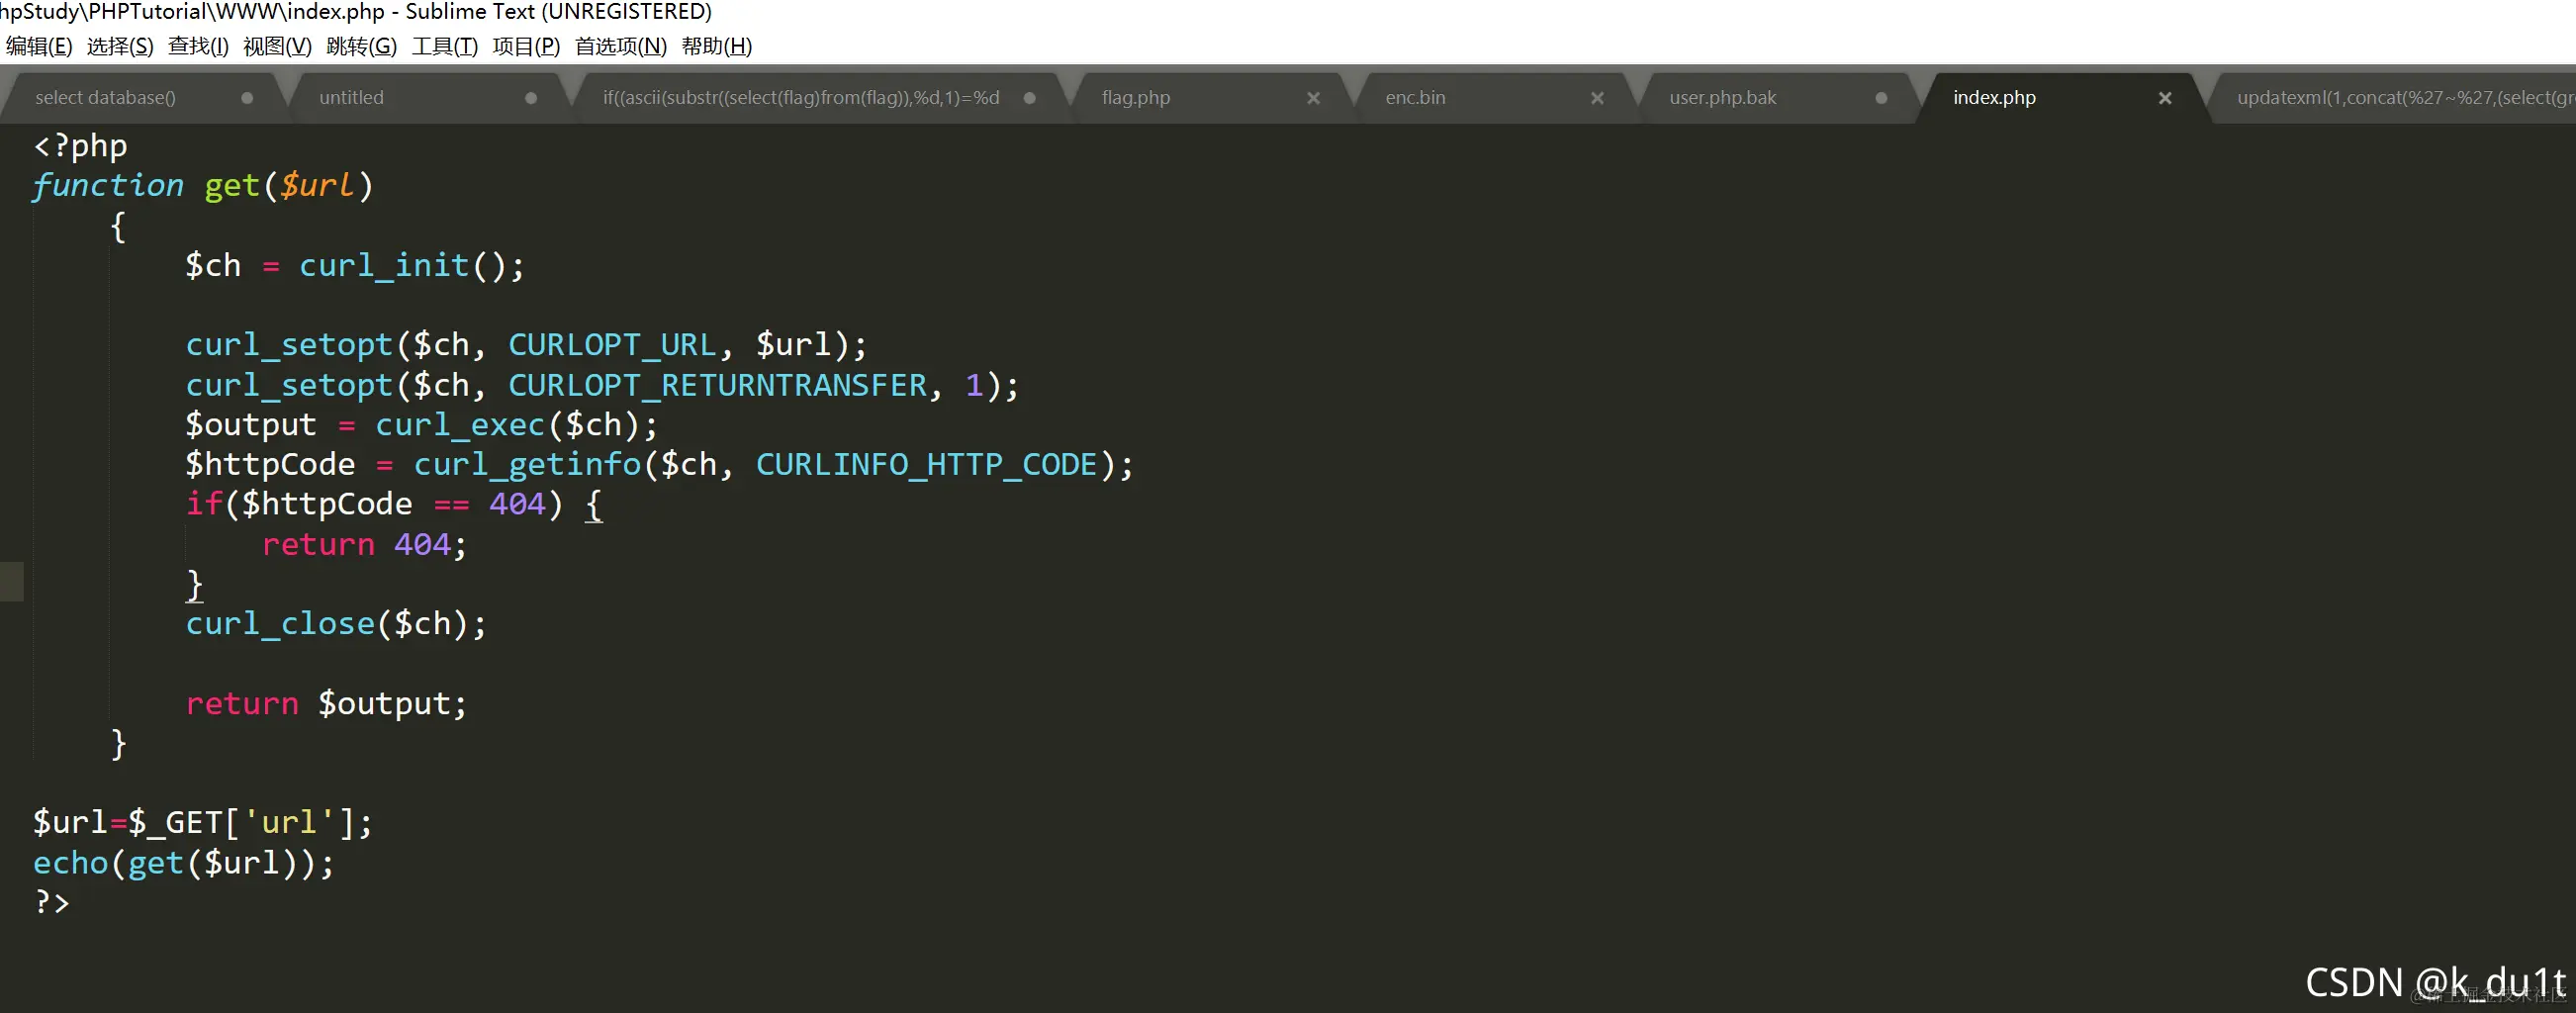
Task: Click the $output = curl_exec($ch); line
Action: pyautogui.click(x=422, y=425)
